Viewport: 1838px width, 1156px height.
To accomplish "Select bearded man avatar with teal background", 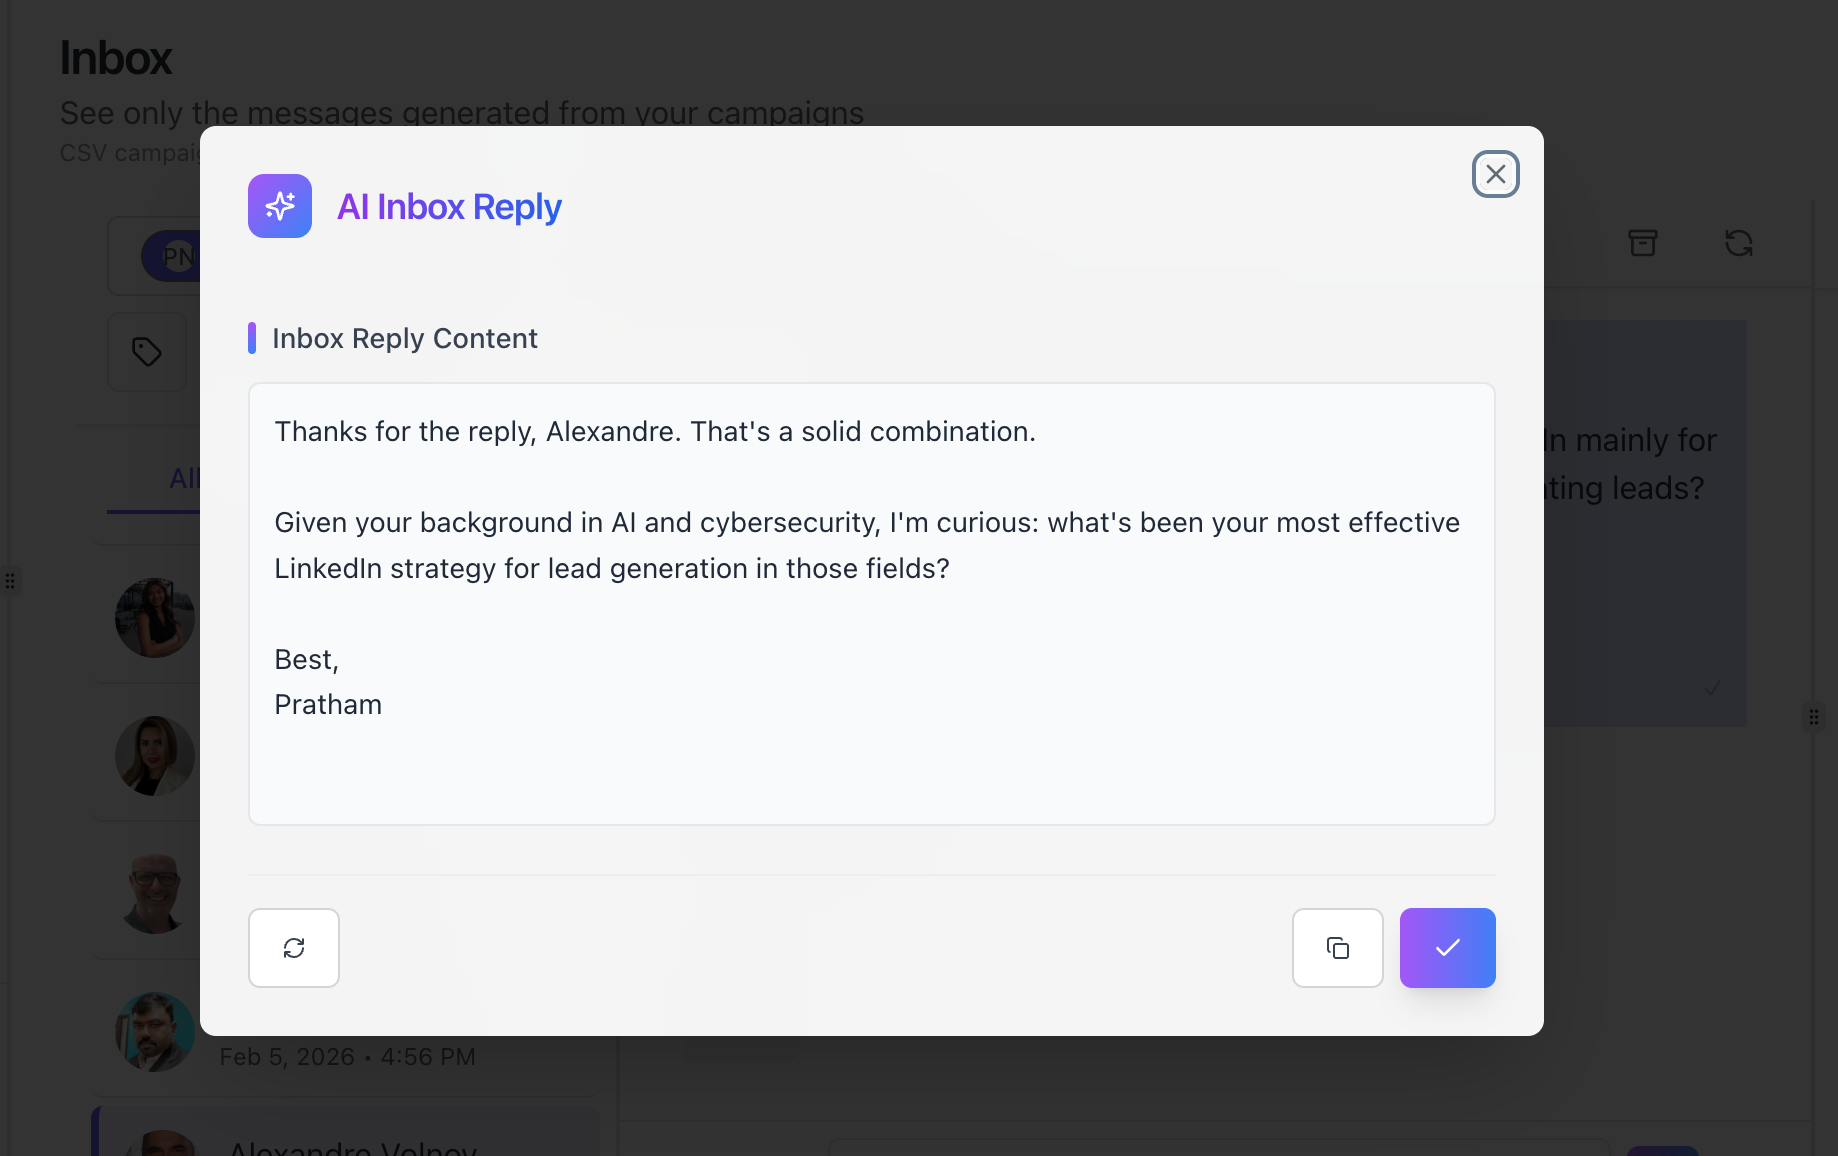I will (155, 1032).
